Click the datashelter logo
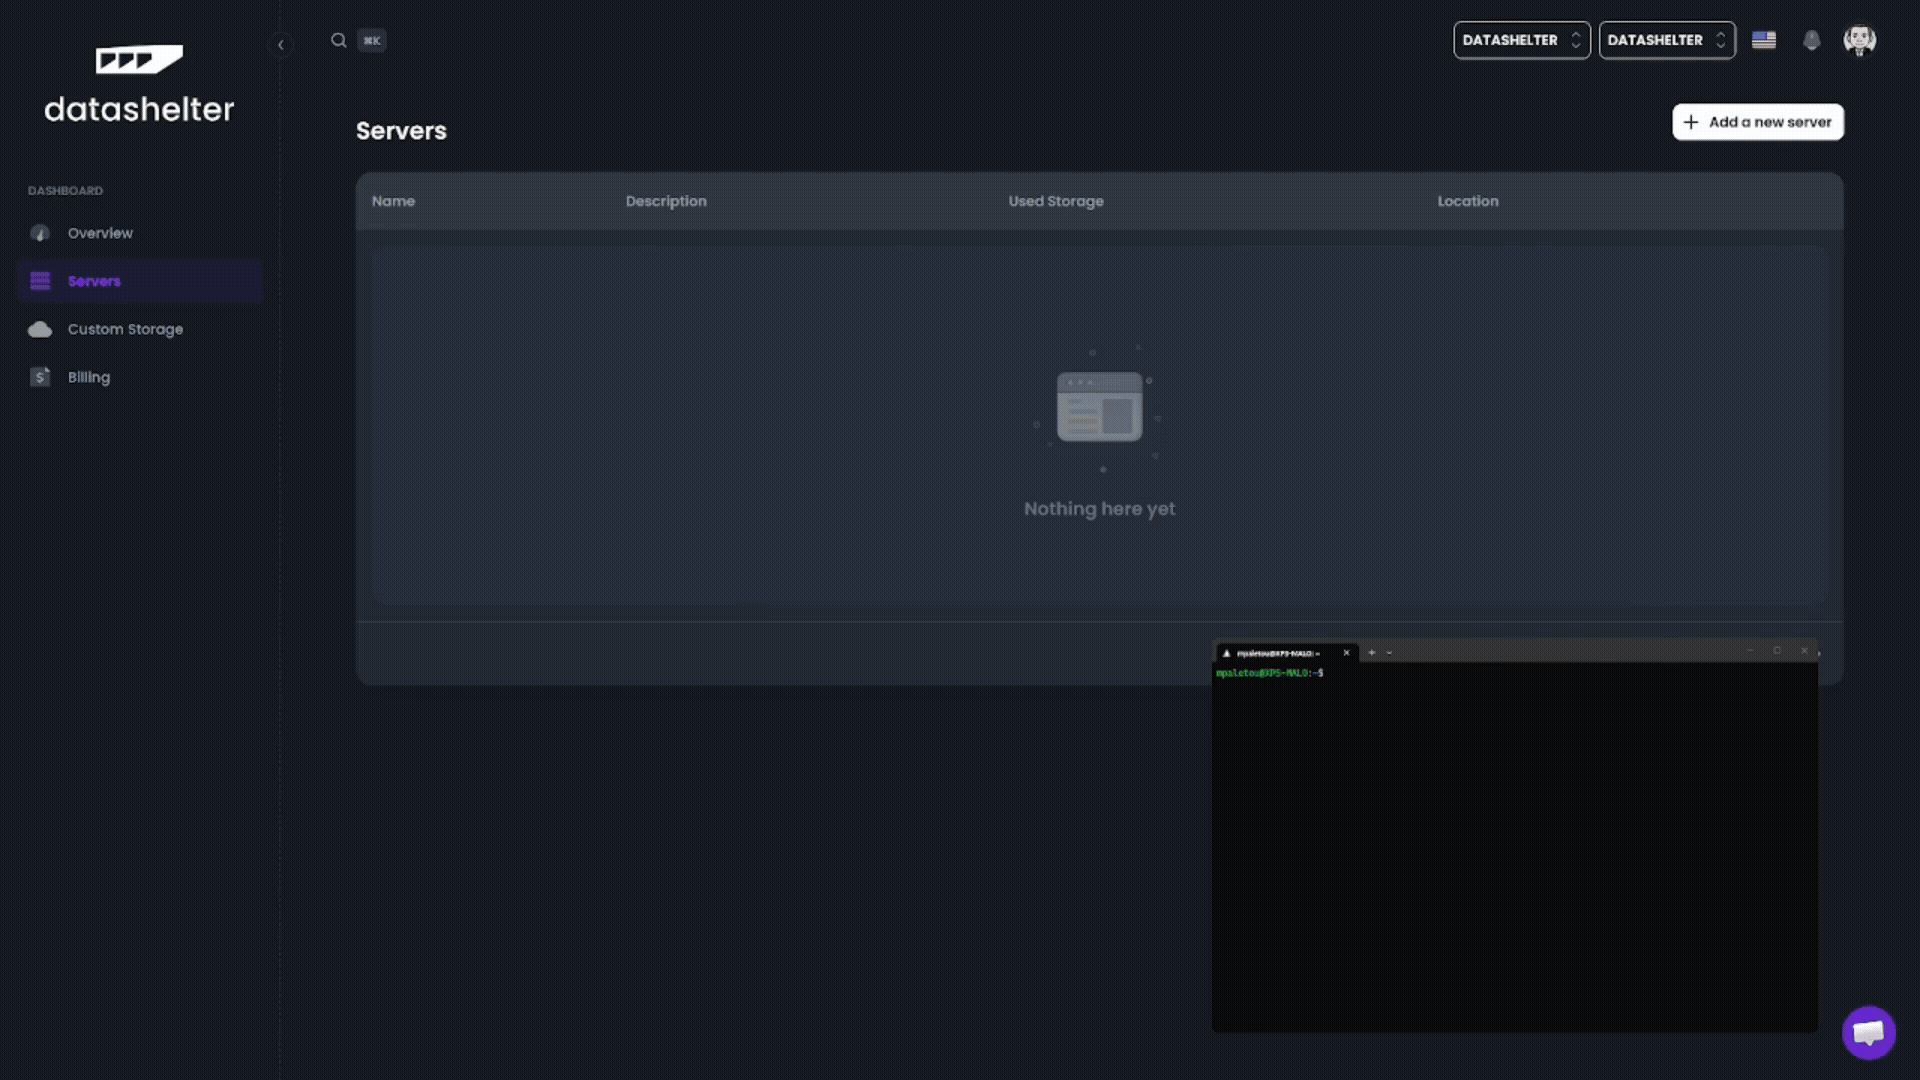The image size is (1920, 1080). tap(140, 85)
